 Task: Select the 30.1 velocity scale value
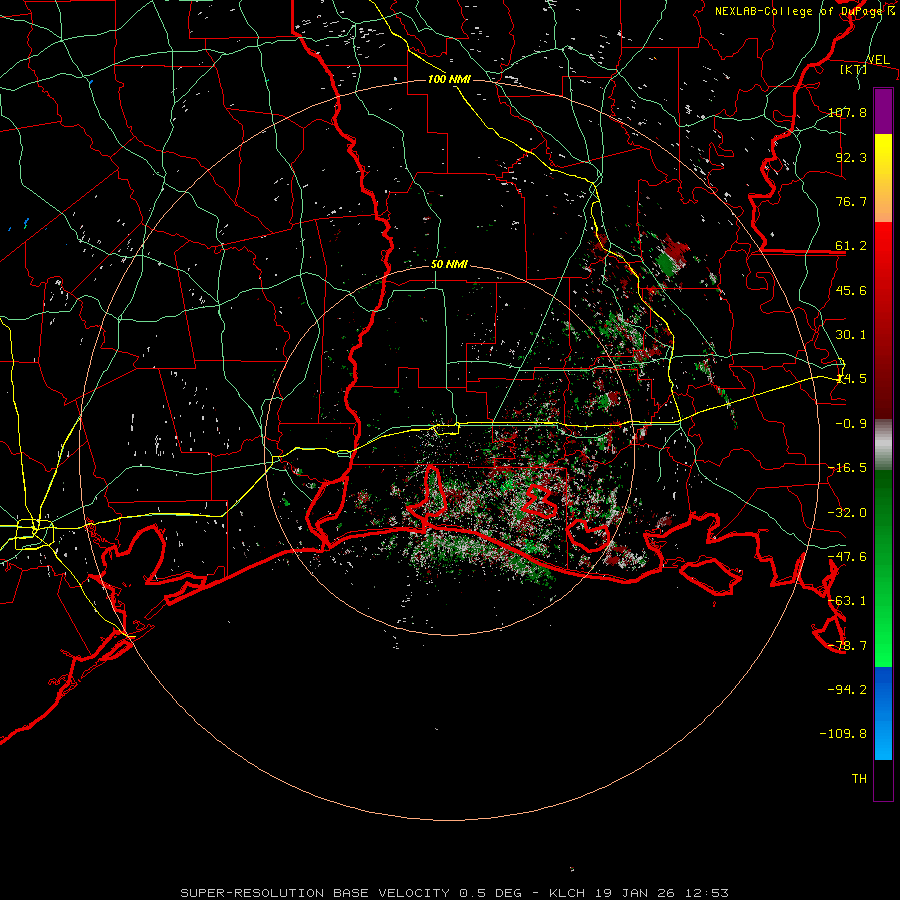pyautogui.click(x=851, y=335)
